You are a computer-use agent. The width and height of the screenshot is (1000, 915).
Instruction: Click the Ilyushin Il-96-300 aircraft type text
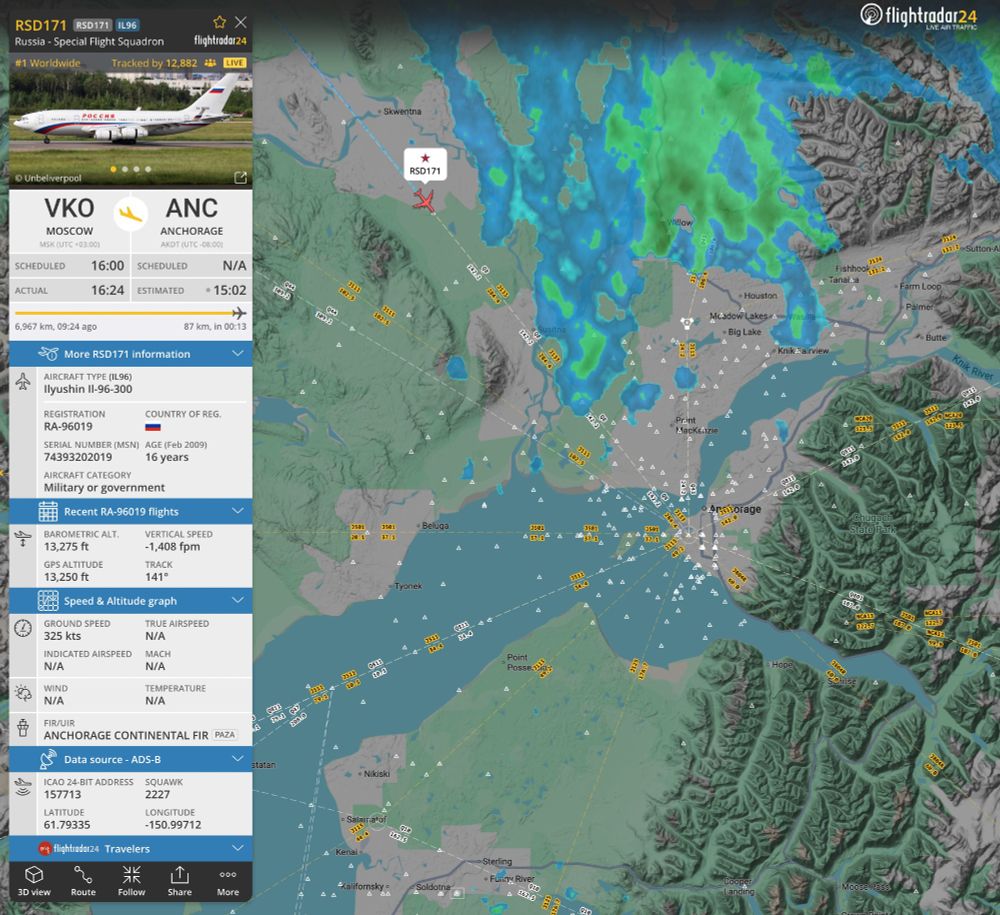point(88,389)
